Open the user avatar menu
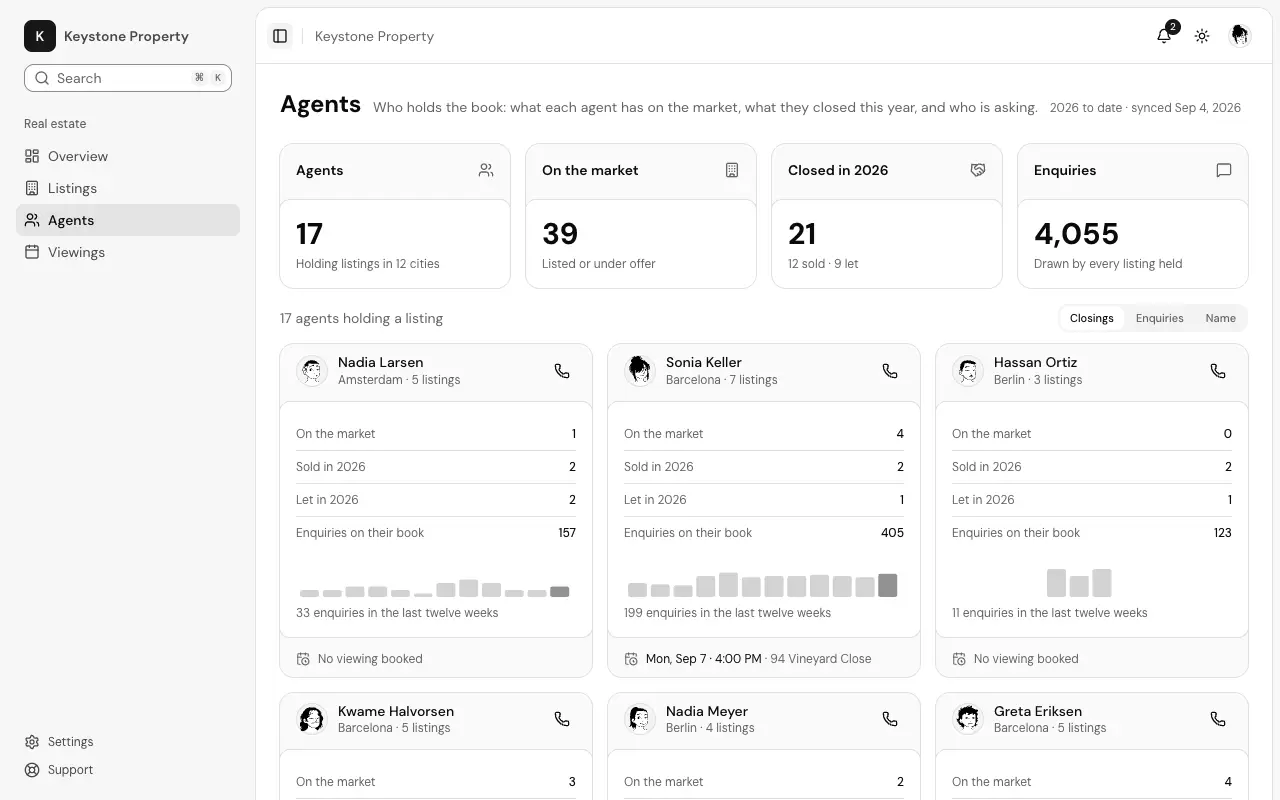Image resolution: width=1280 pixels, height=800 pixels. [1240, 36]
